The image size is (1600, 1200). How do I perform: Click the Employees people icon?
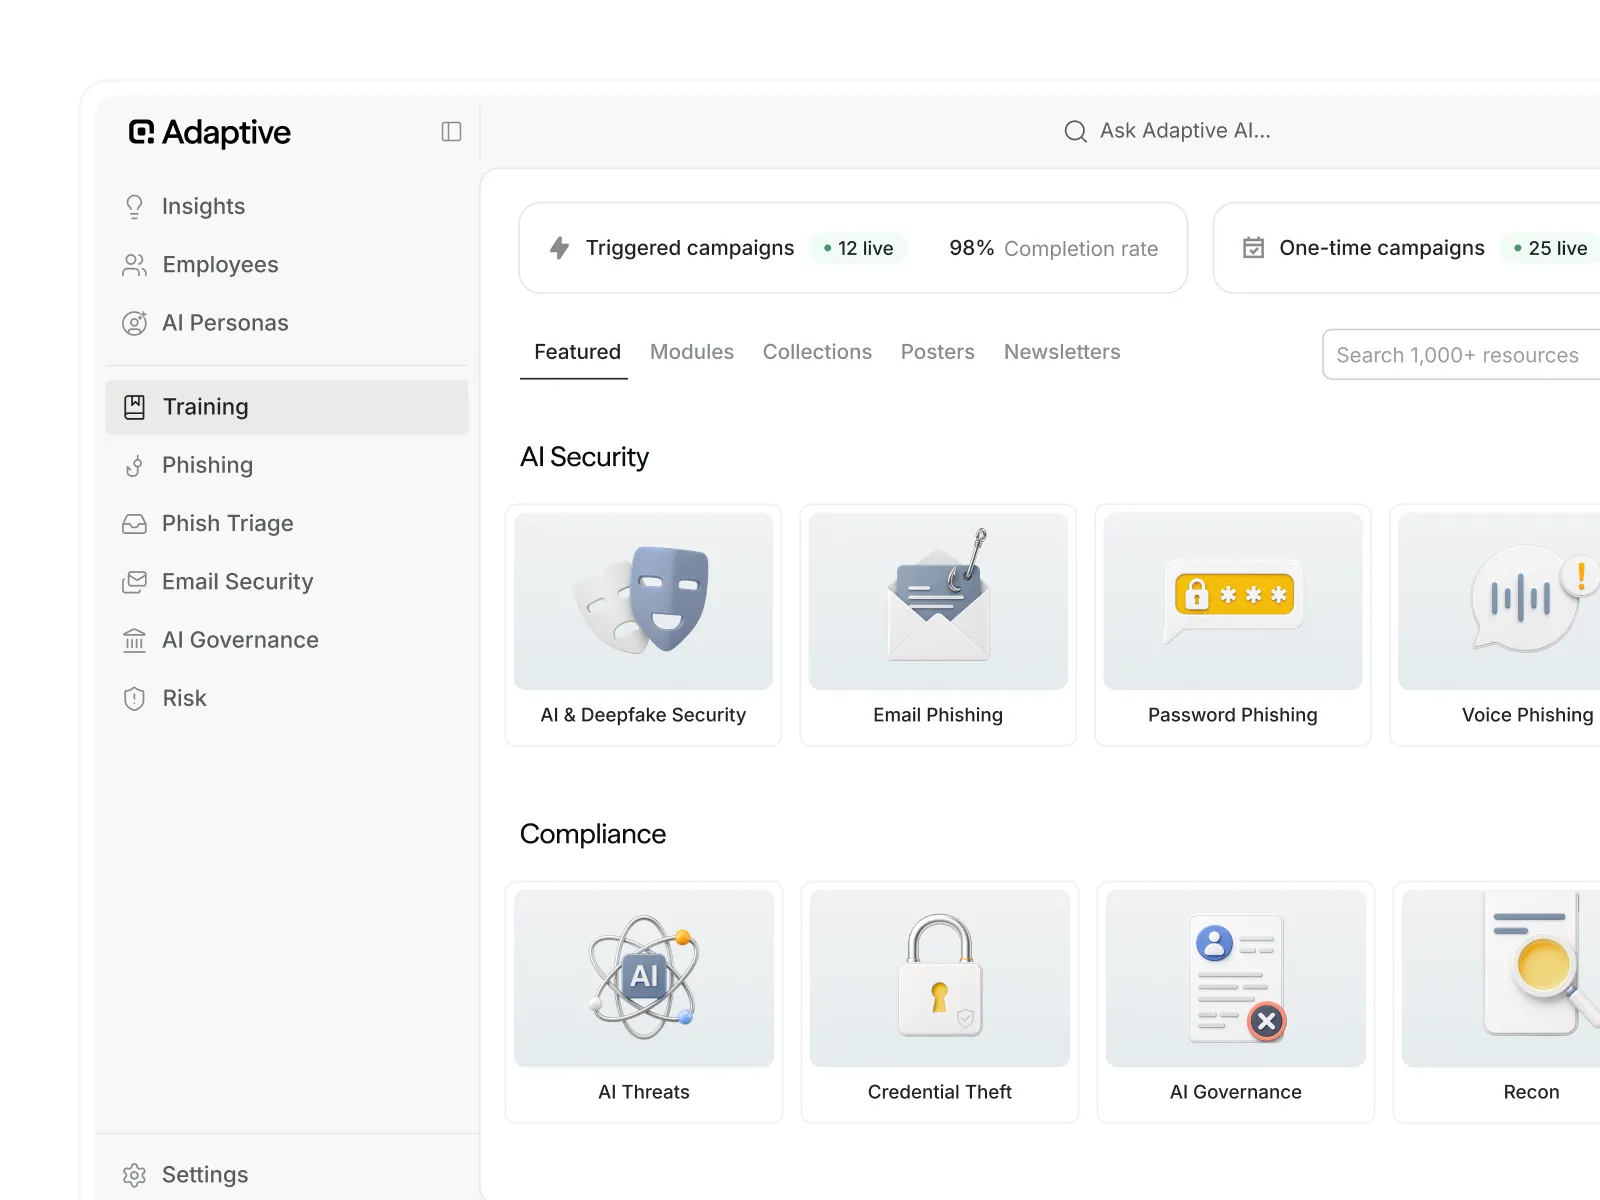pos(134,265)
